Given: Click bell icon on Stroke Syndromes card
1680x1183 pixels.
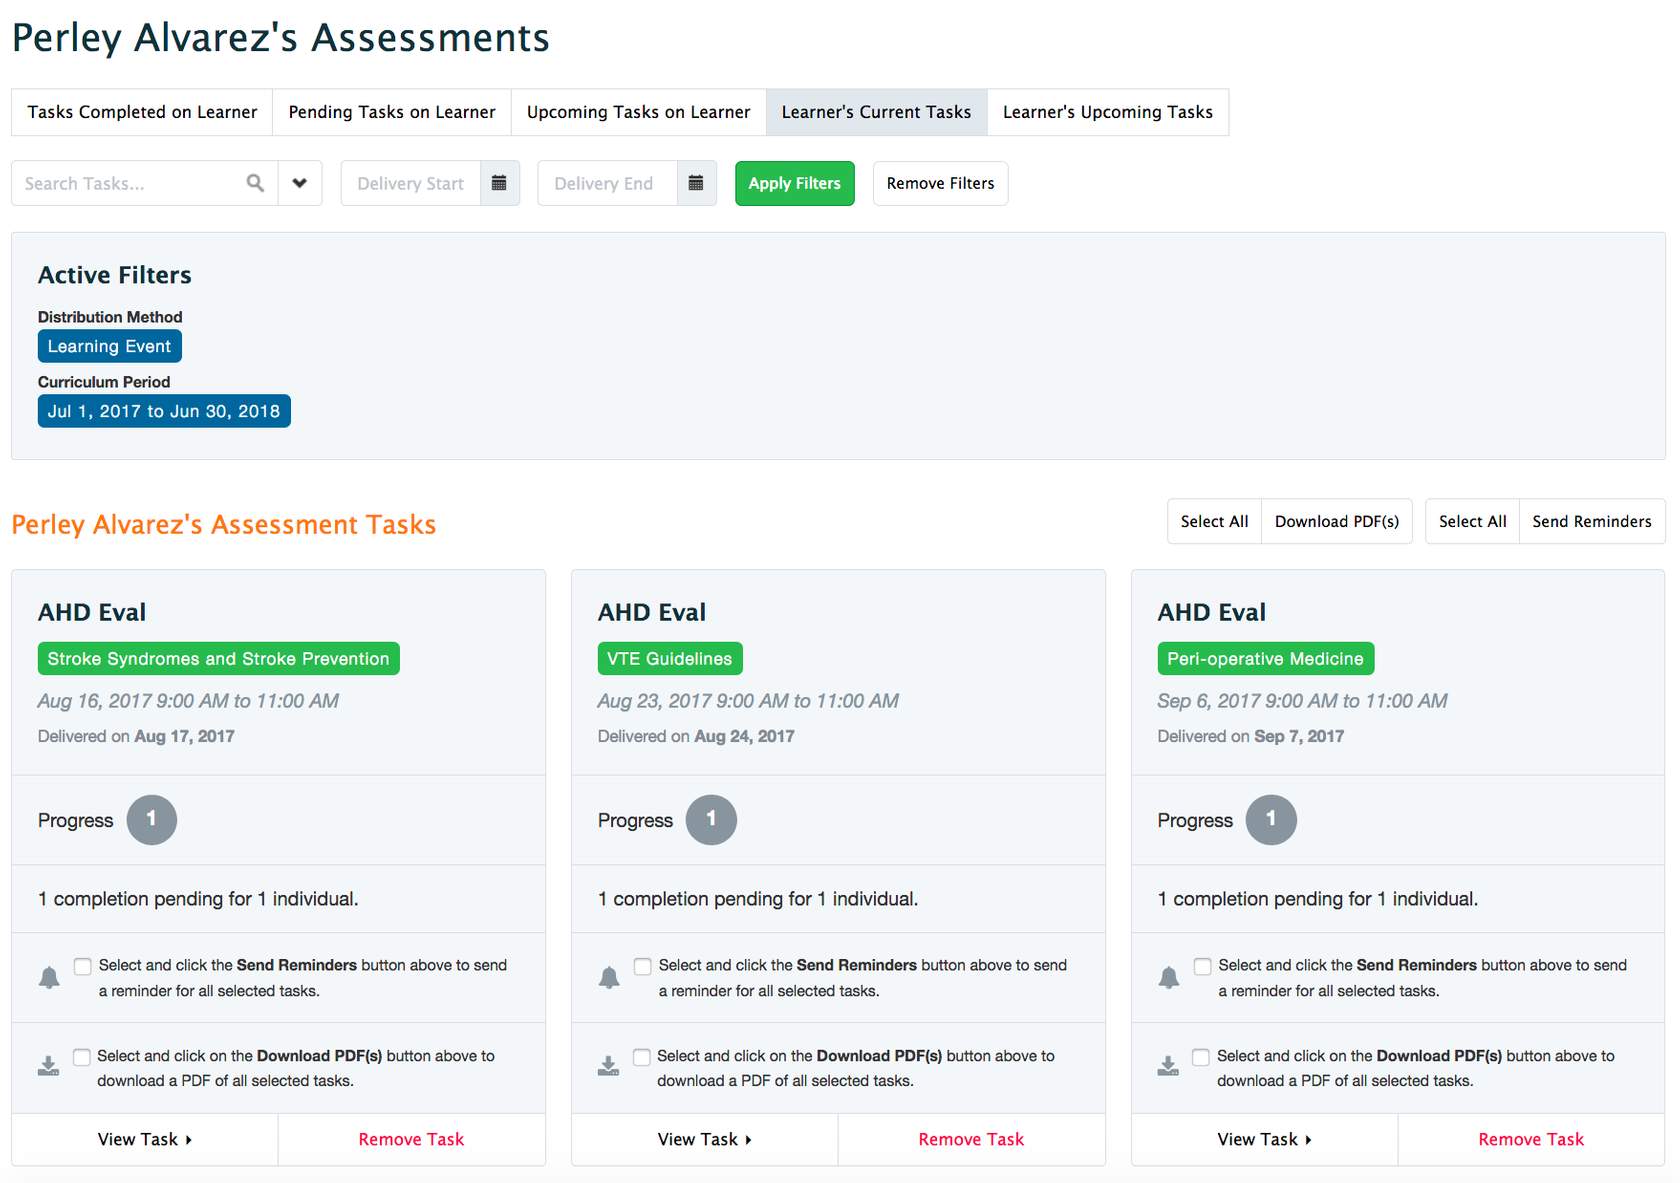Looking at the screenshot, I should (49, 977).
